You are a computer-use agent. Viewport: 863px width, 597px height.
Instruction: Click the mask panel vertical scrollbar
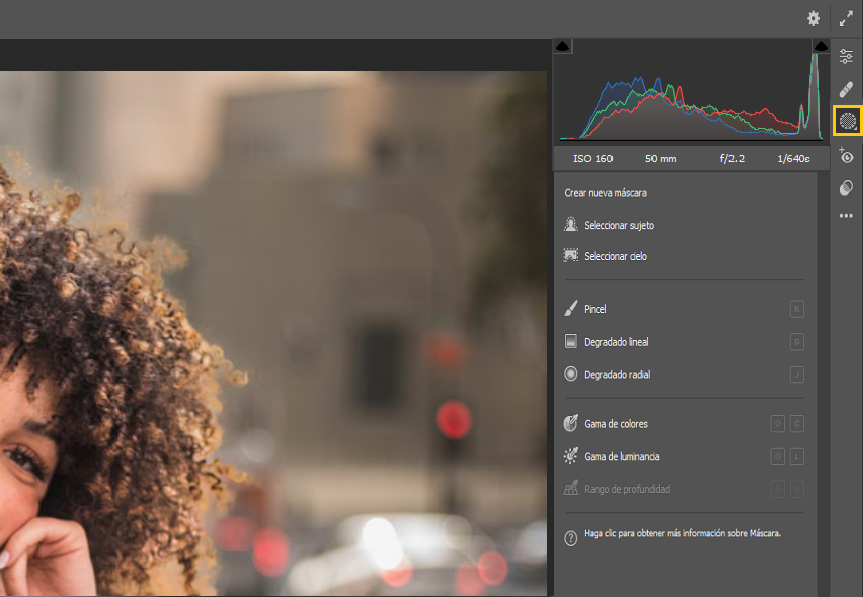pyautogui.click(x=823, y=384)
